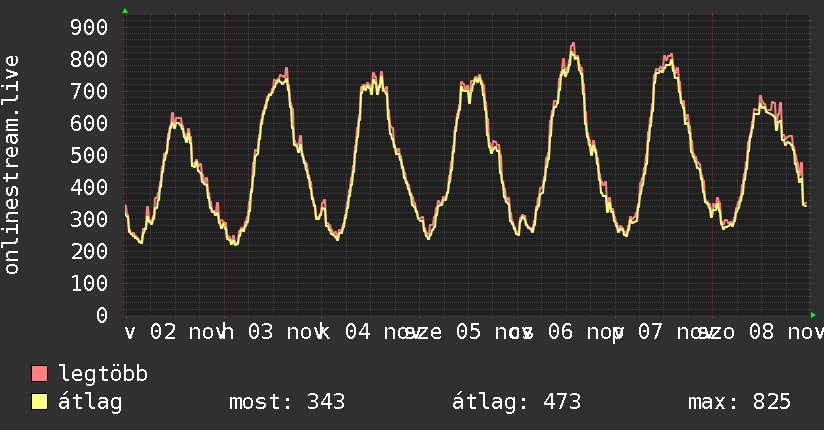The image size is (824, 430).
Task: Click the y-axis label 200
Action: point(89,251)
